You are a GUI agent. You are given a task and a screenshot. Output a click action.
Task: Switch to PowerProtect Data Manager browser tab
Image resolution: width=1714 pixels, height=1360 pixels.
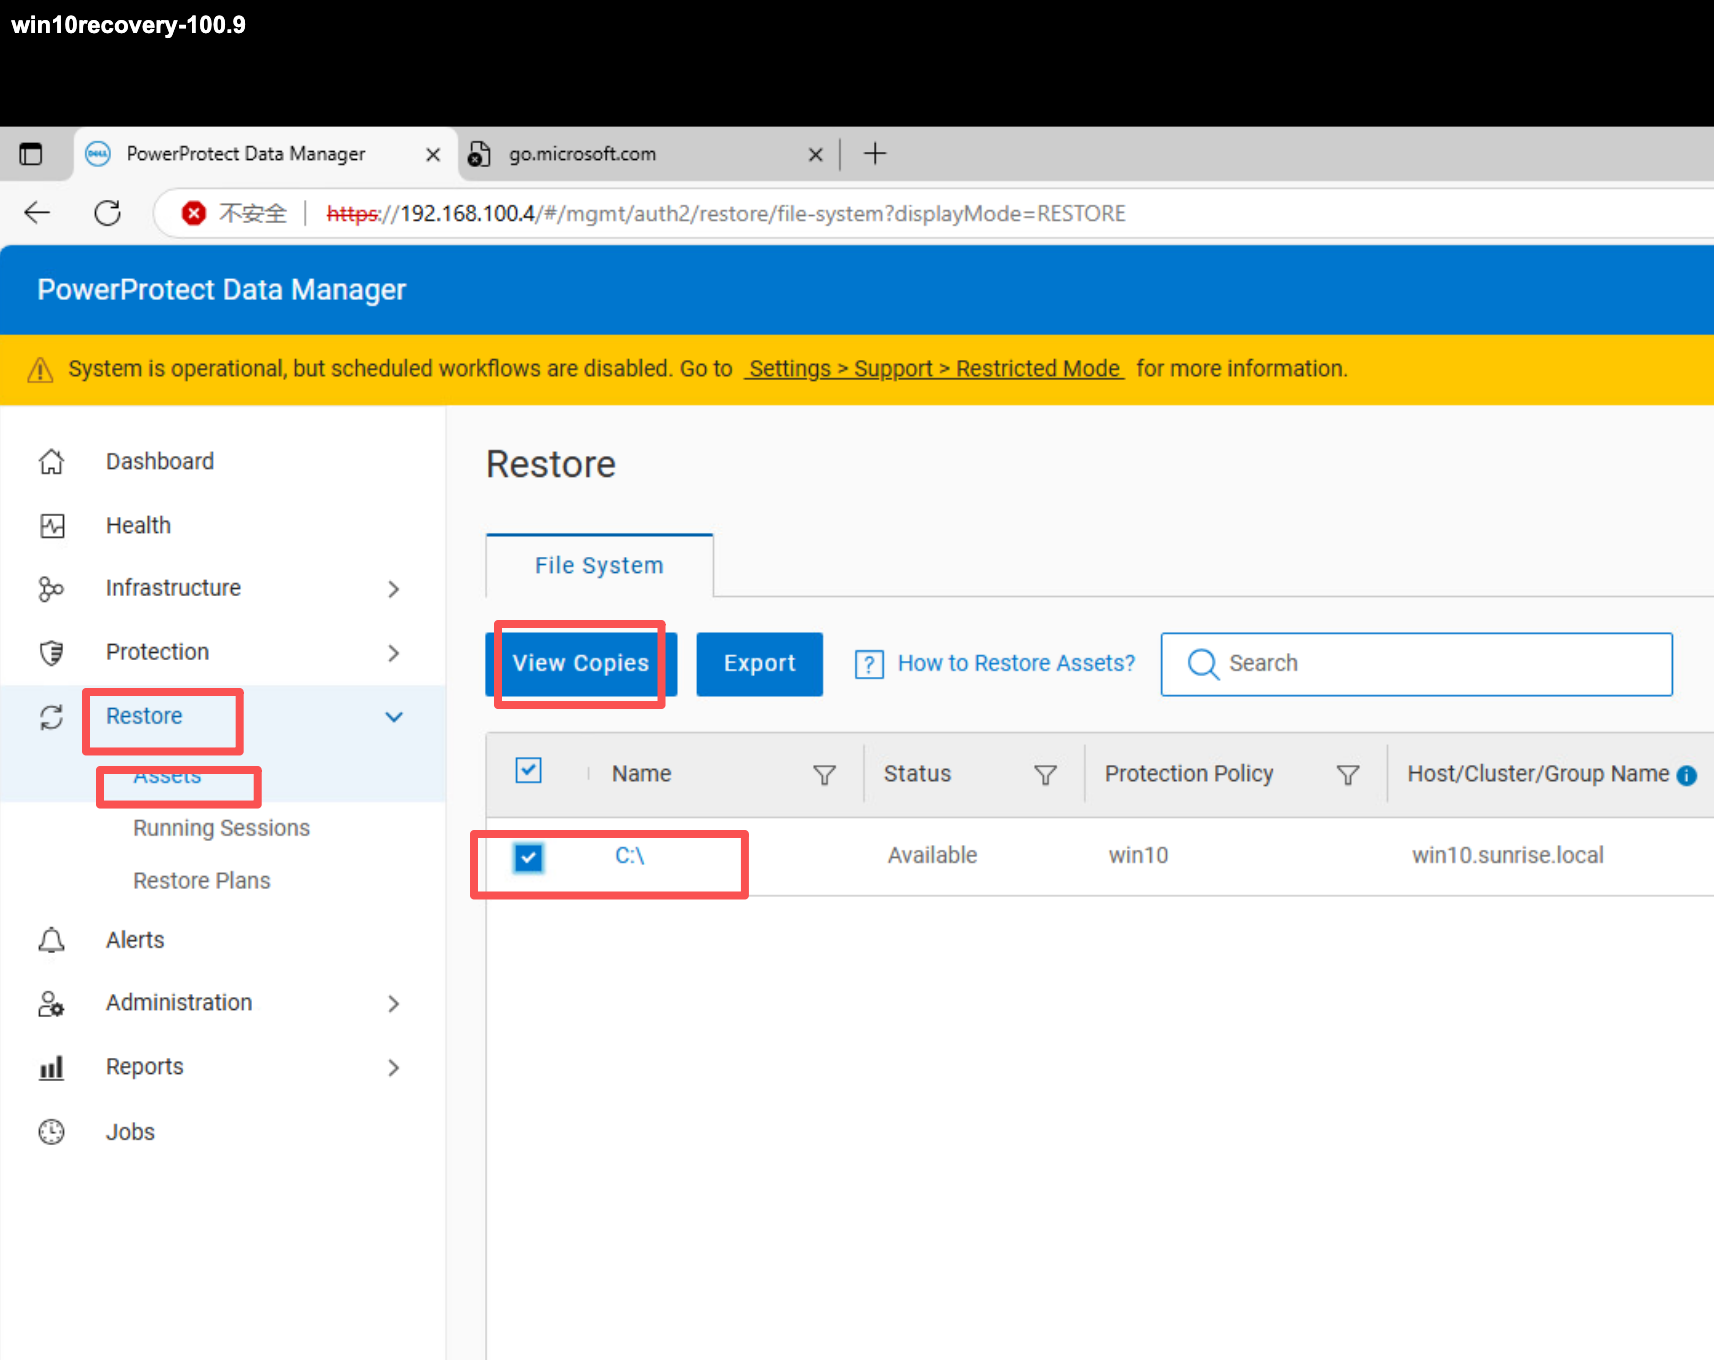(265, 154)
